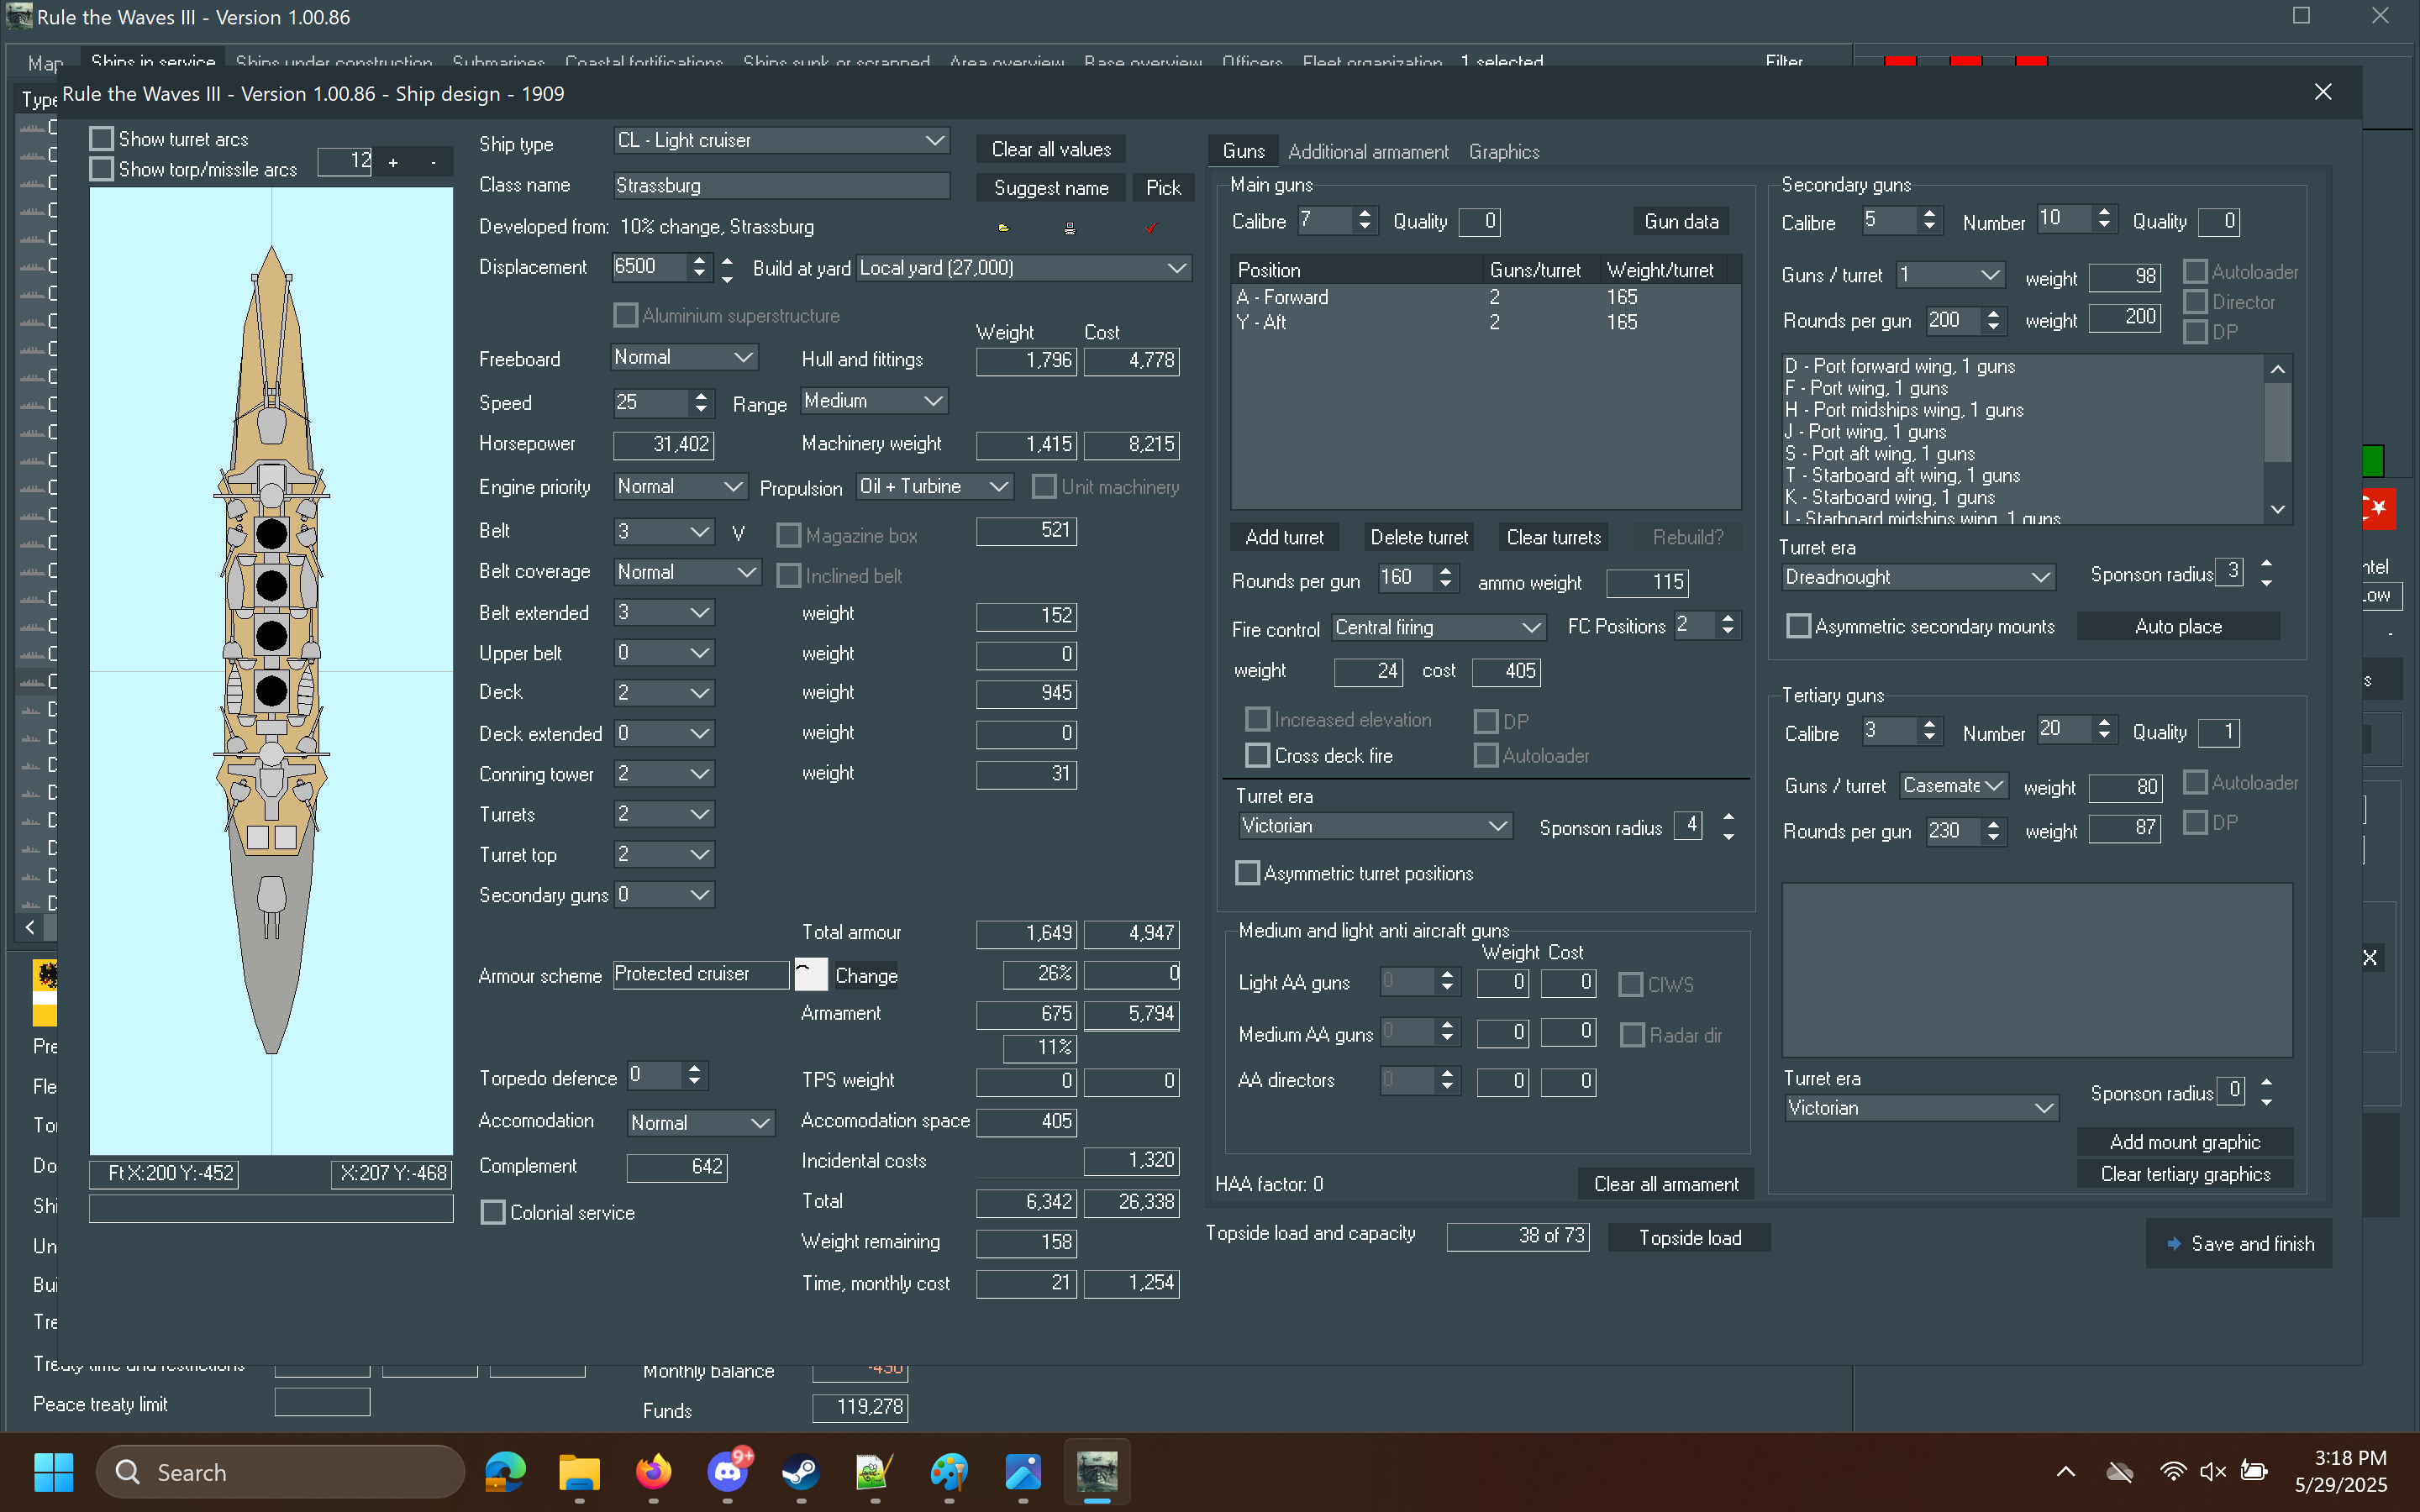2420x1512 pixels.
Task: Click down arrow of secondary guns list scrollbar
Action: point(2277,510)
